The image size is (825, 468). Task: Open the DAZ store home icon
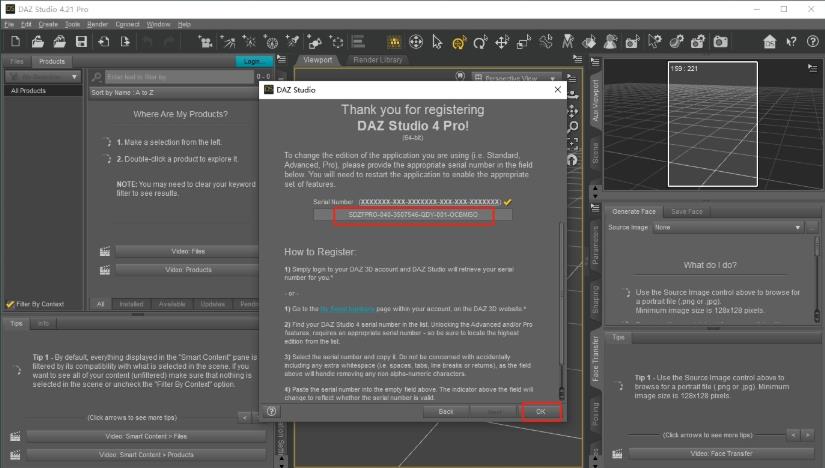(x=770, y=42)
